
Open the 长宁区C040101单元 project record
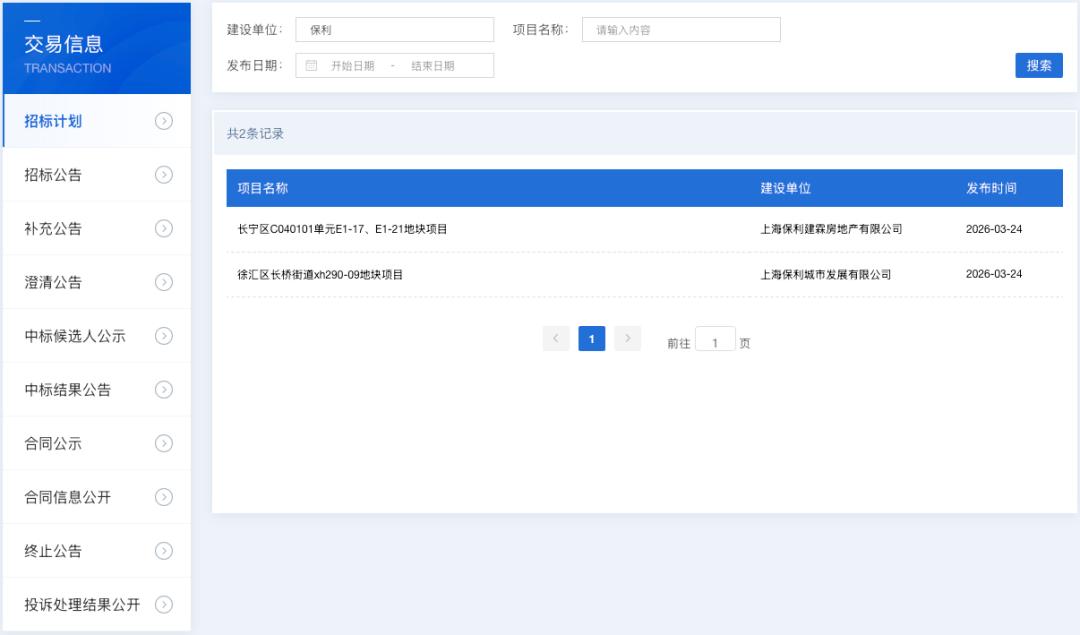[x=342, y=229]
